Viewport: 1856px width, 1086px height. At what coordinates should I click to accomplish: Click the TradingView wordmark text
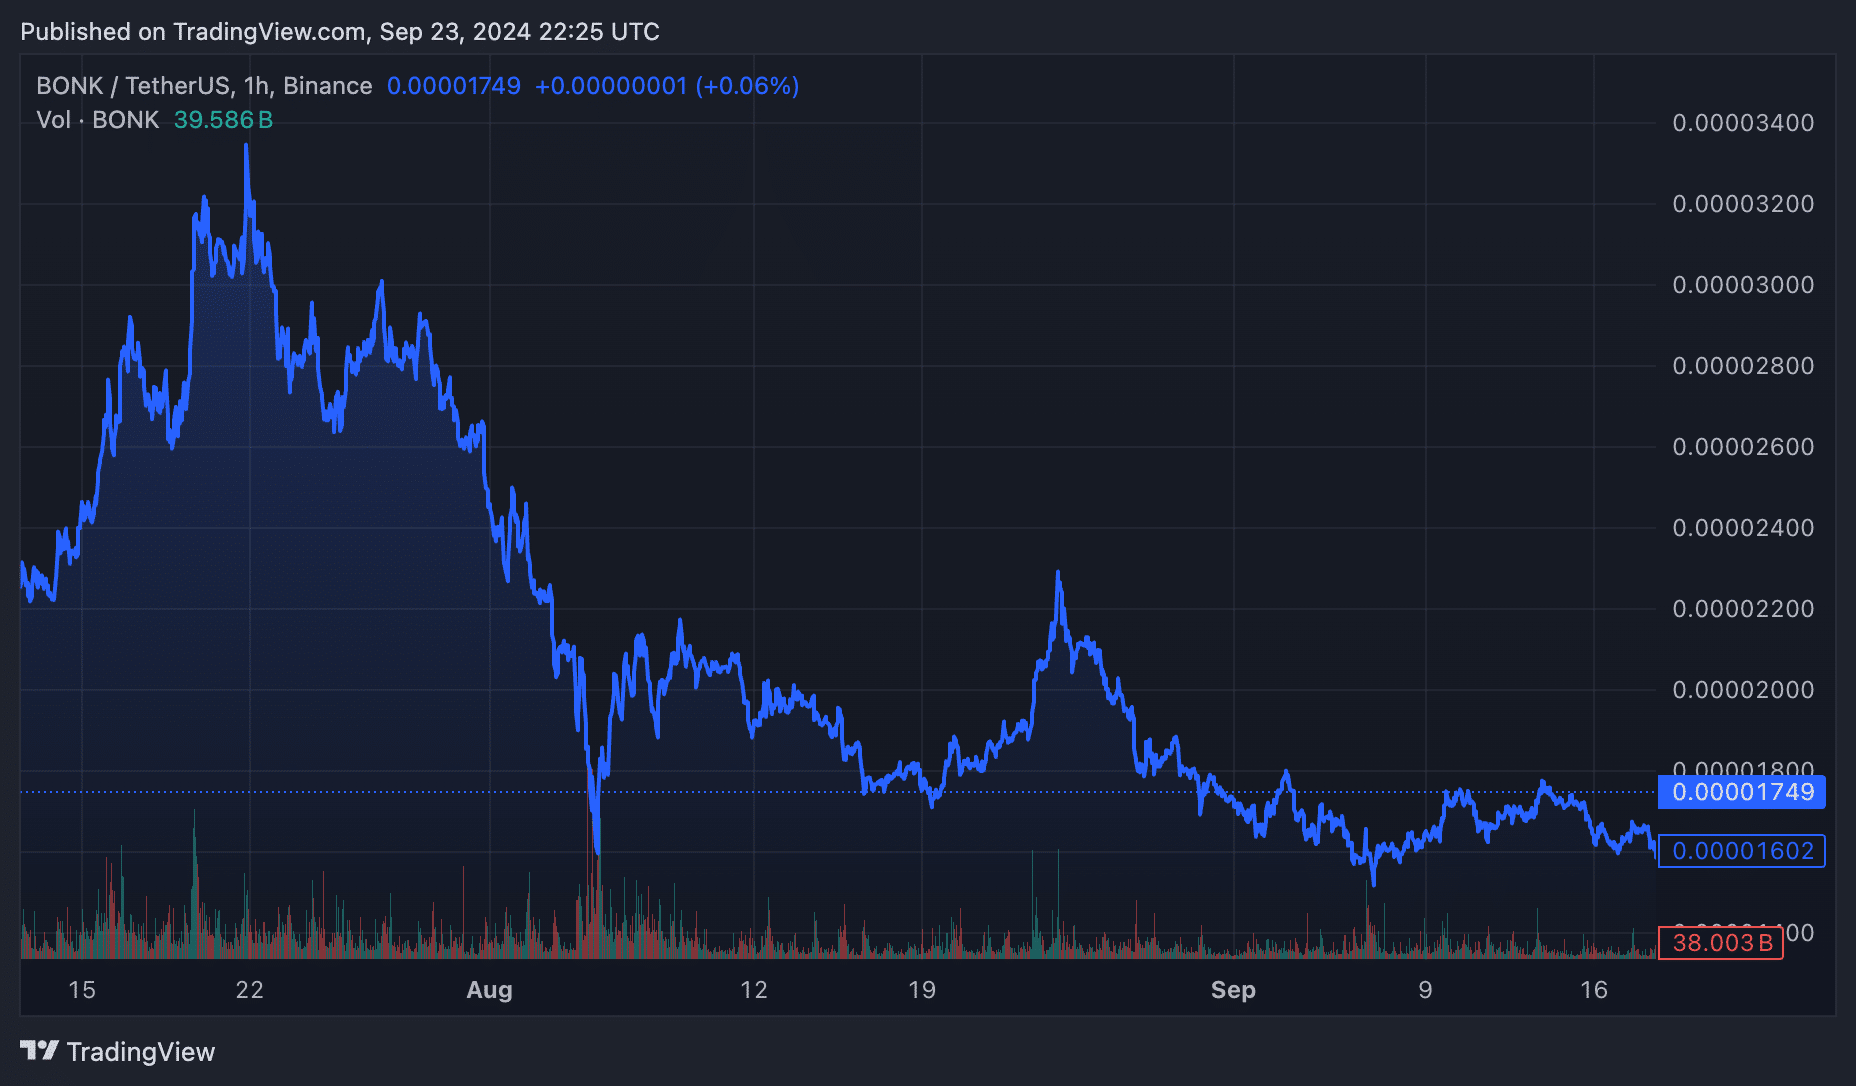(141, 1052)
